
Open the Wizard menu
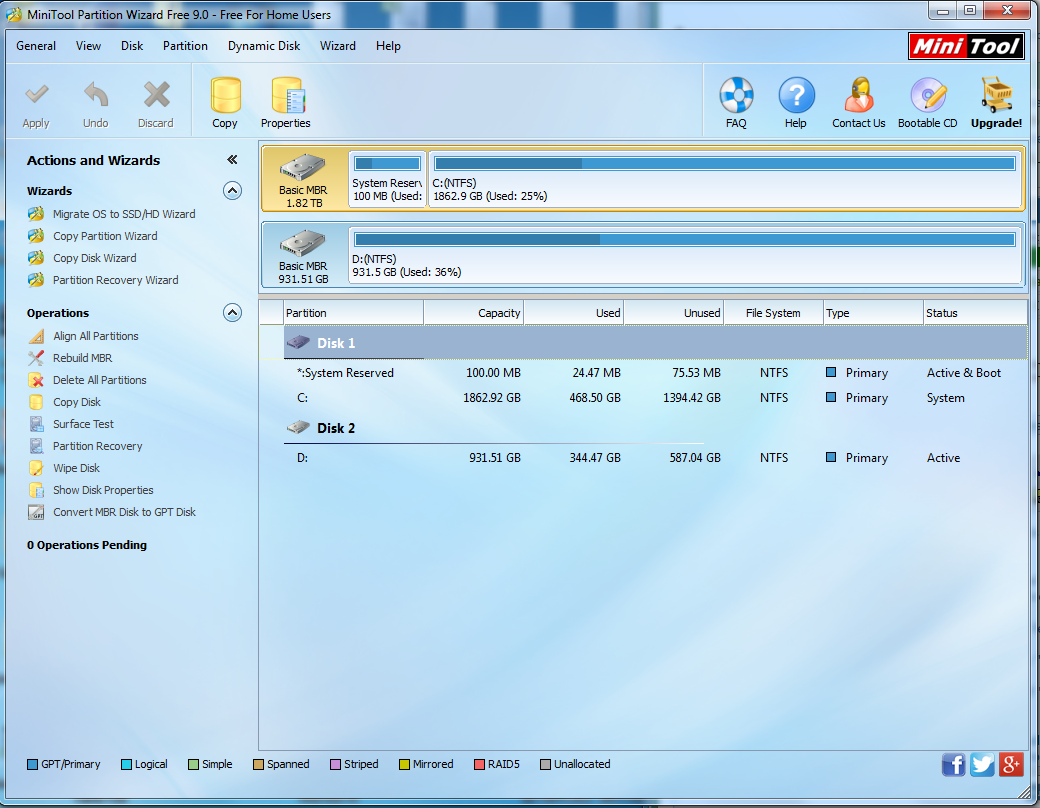[x=338, y=46]
